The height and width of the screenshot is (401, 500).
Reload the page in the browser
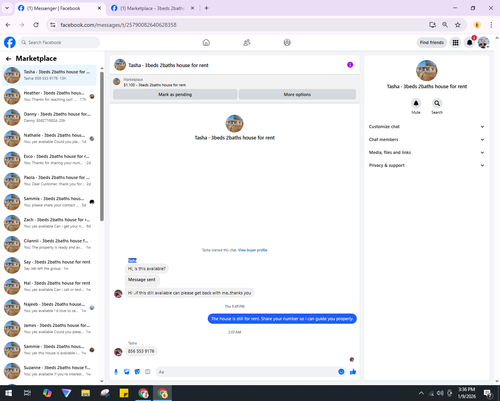(36, 25)
